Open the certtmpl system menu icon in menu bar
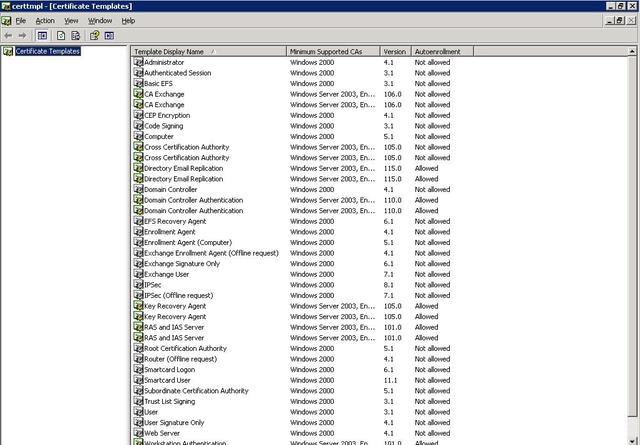640x445 pixels. click(6, 21)
